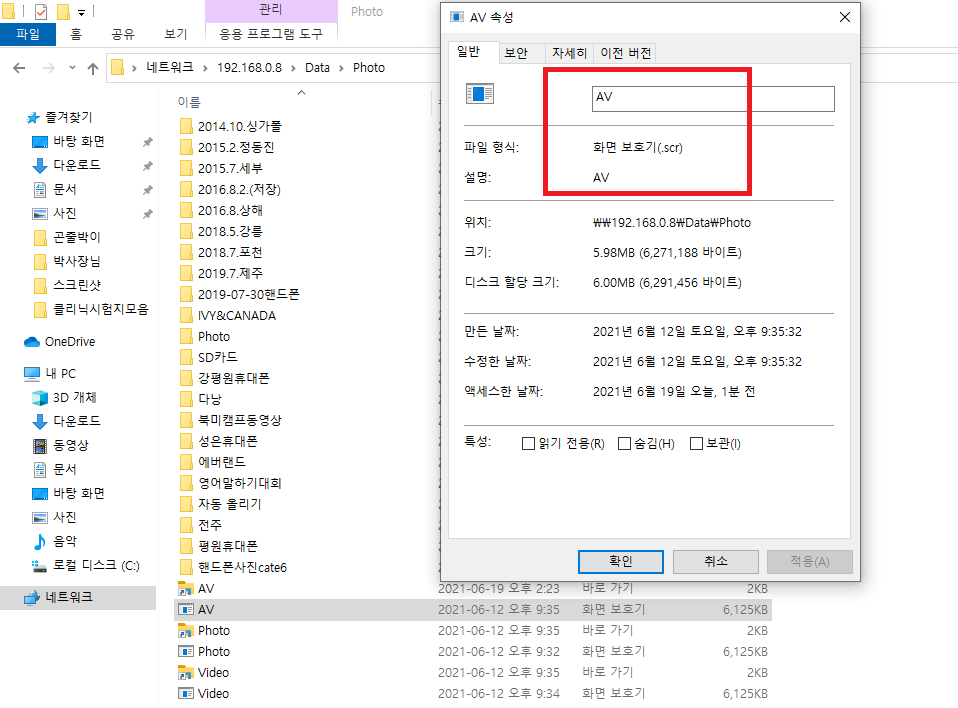Click the AV file name field
Screen dimensions: 958x708
tap(713, 99)
